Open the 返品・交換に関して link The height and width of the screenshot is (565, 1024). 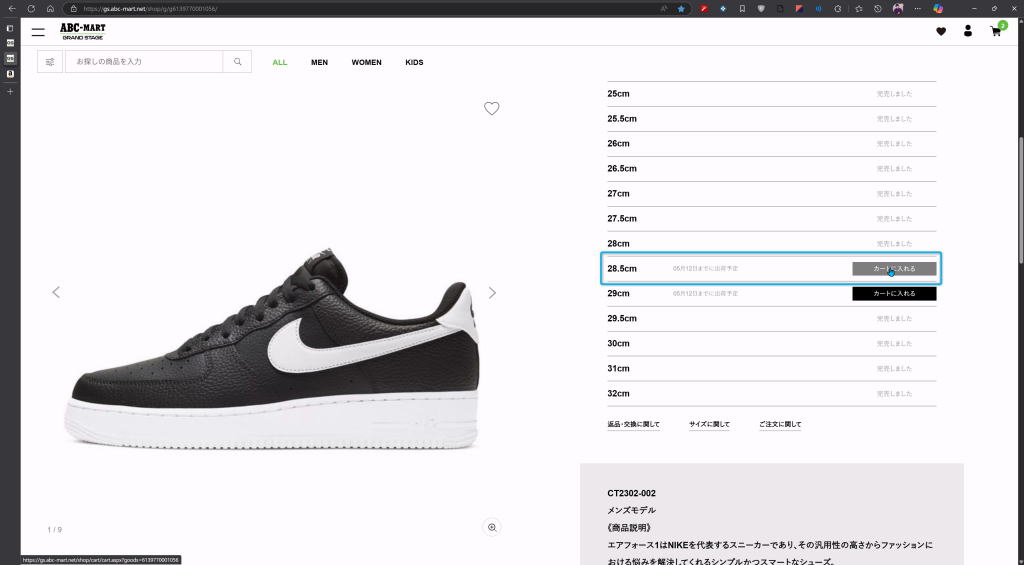coord(633,425)
